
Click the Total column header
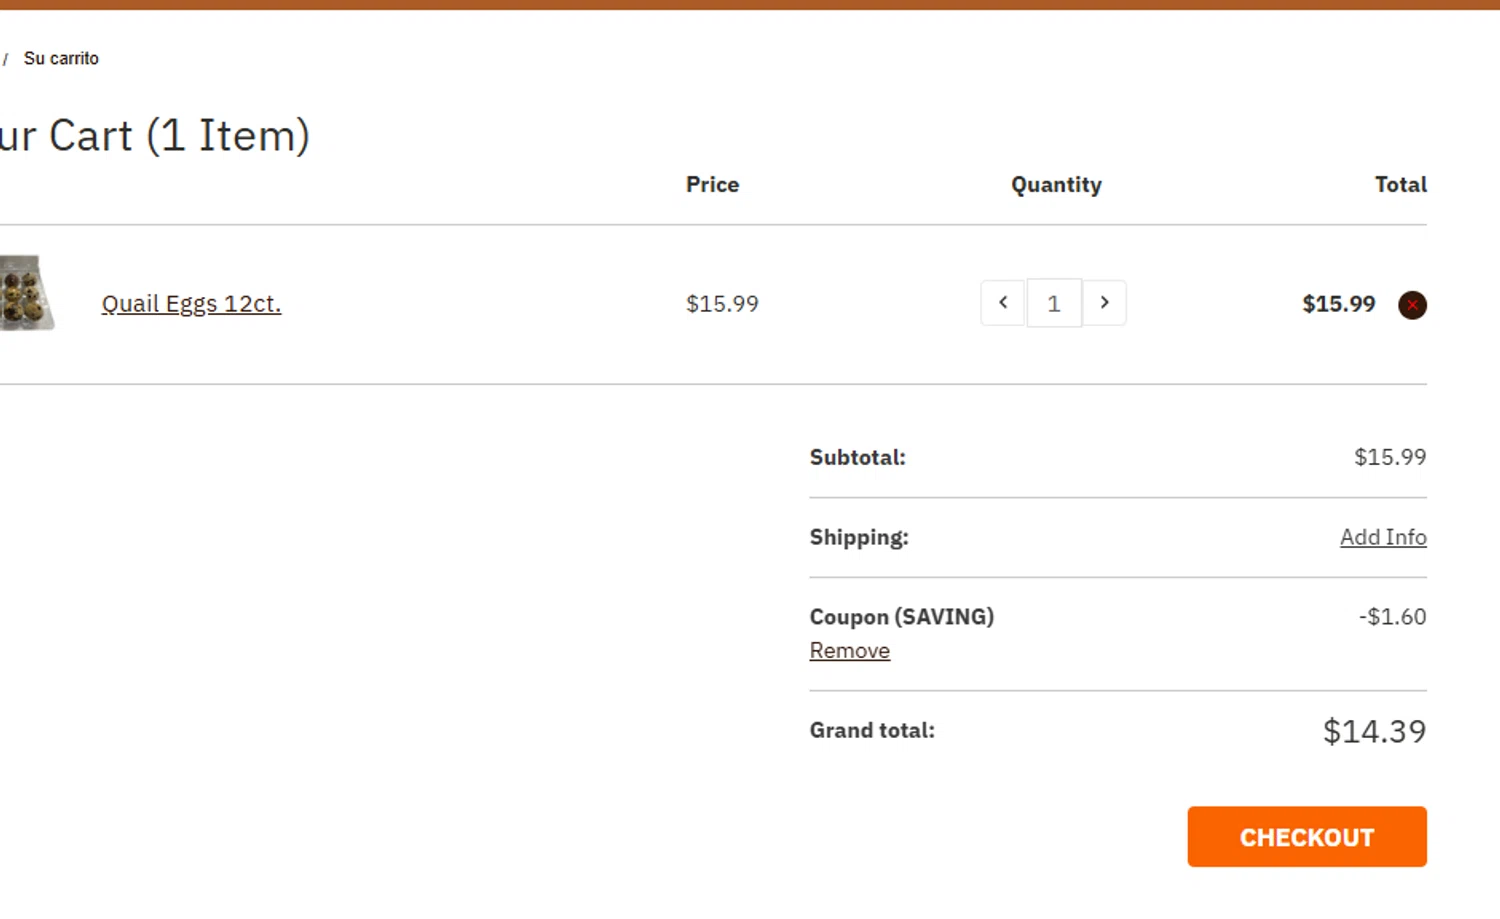pos(1400,185)
